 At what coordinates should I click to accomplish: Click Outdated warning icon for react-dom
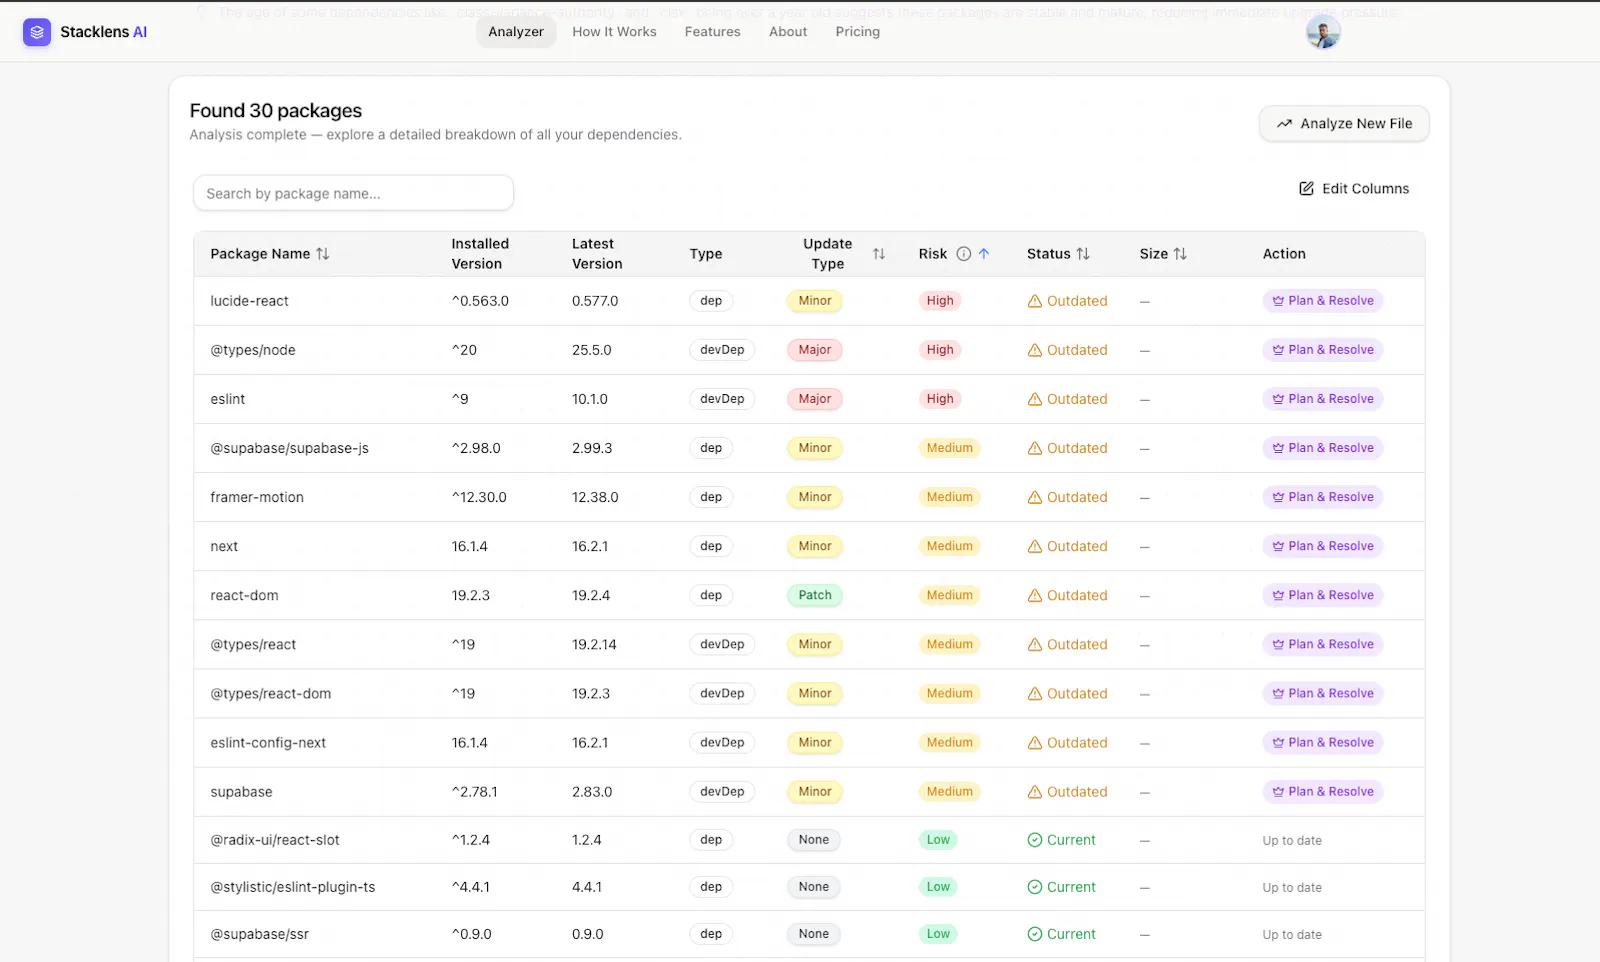(x=1035, y=595)
